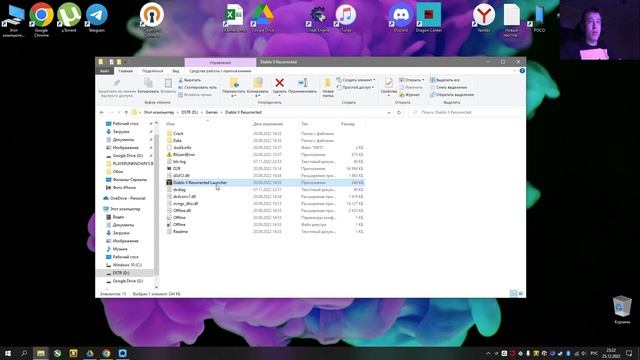The height and width of the screenshot is (360, 640).
Task: Open the Easy access (Простой доступ) dropdown
Action: tap(356, 87)
